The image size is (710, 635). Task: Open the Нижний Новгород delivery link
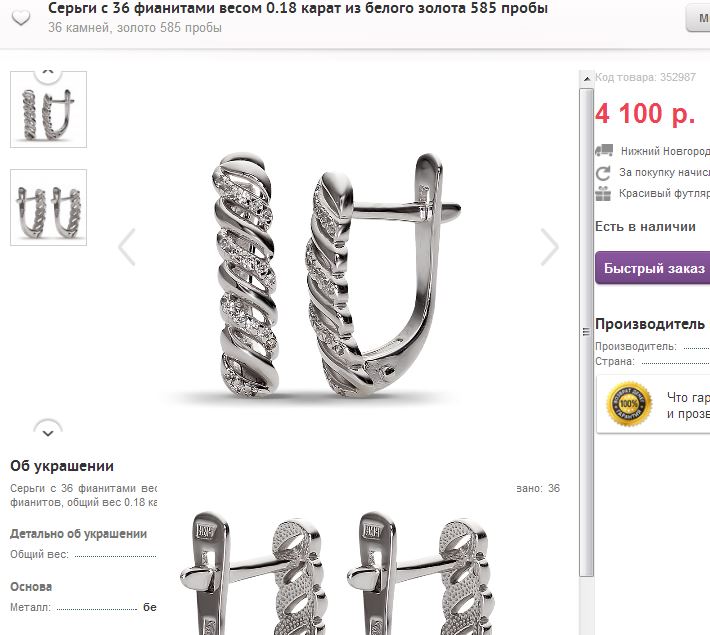[x=665, y=151]
